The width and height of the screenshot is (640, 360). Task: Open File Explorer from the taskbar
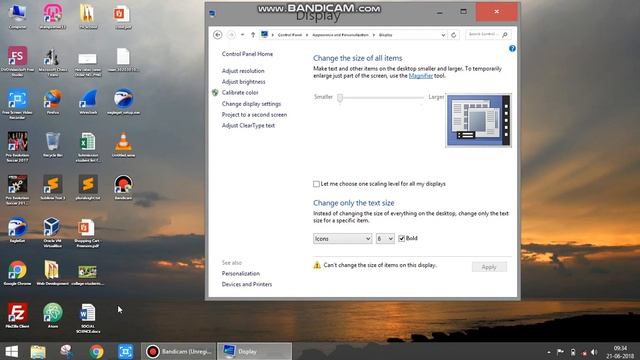(x=38, y=351)
